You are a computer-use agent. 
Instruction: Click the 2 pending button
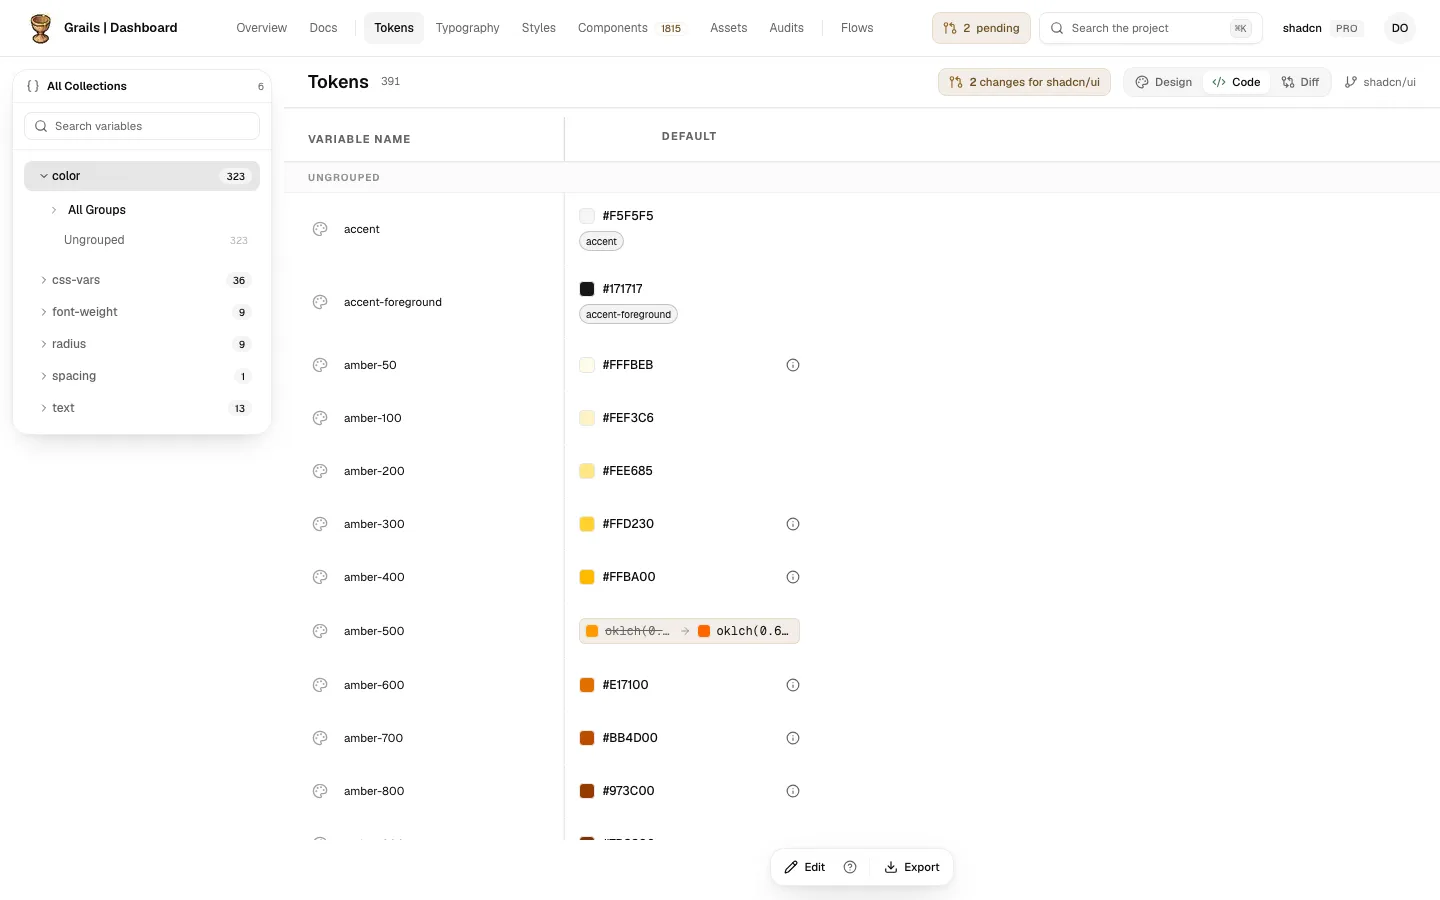click(981, 28)
